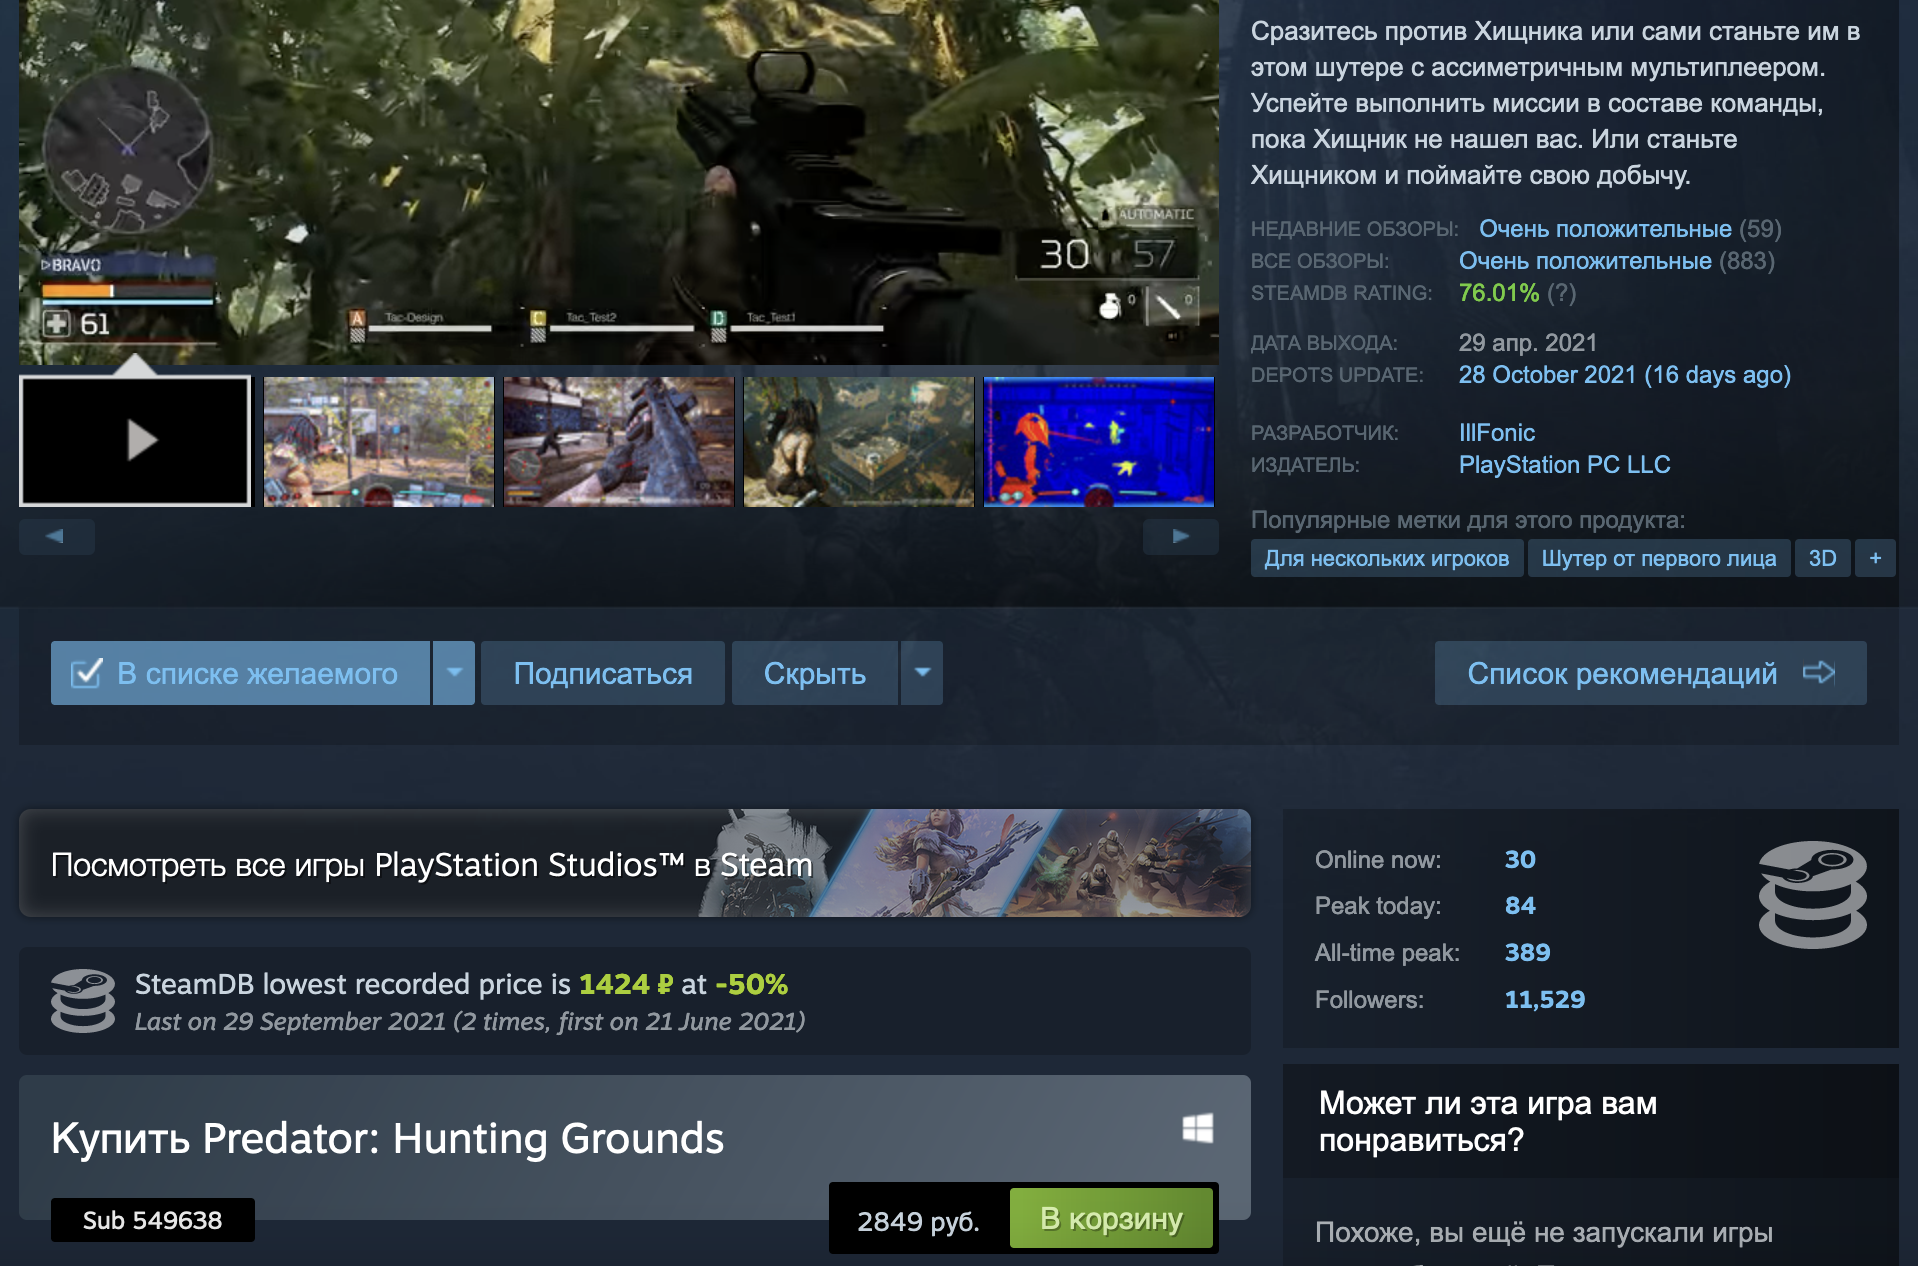Open the wishlist dropdown arrow
This screenshot has width=1918, height=1266.
point(454,673)
